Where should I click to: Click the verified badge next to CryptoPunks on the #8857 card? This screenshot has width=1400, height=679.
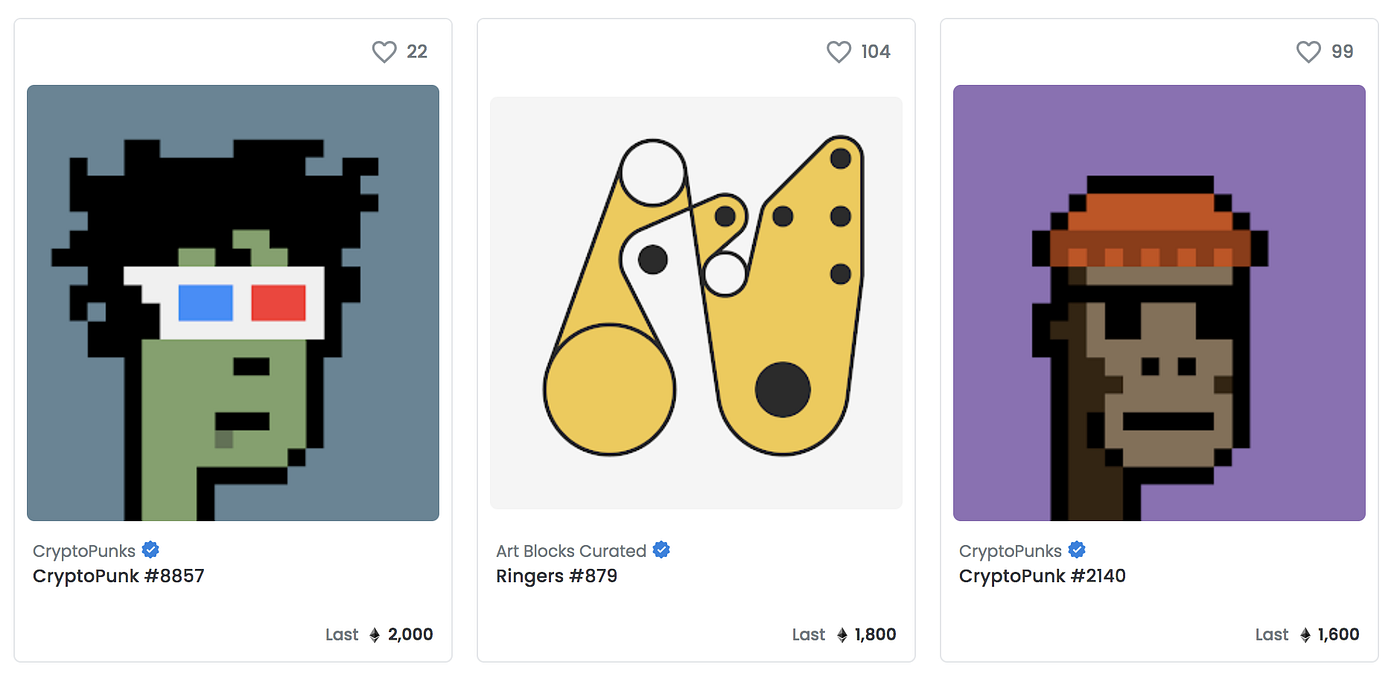151,550
